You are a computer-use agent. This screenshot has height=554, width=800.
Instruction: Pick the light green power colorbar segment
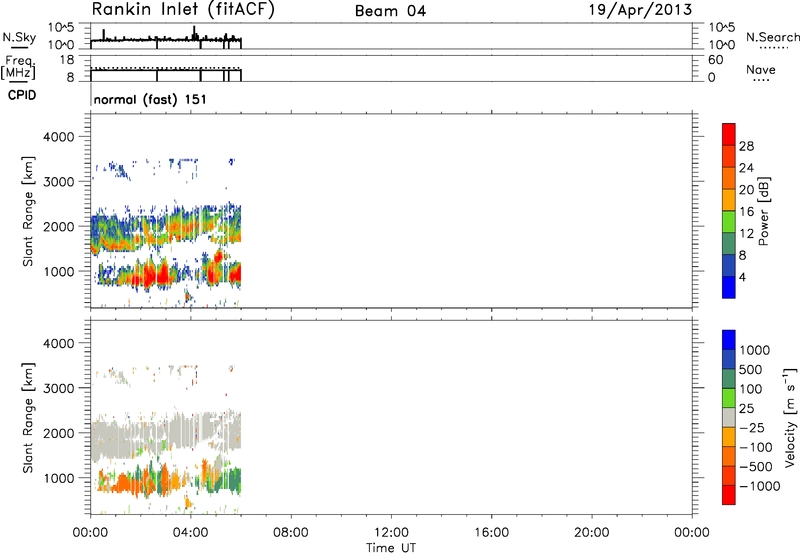coord(729,222)
